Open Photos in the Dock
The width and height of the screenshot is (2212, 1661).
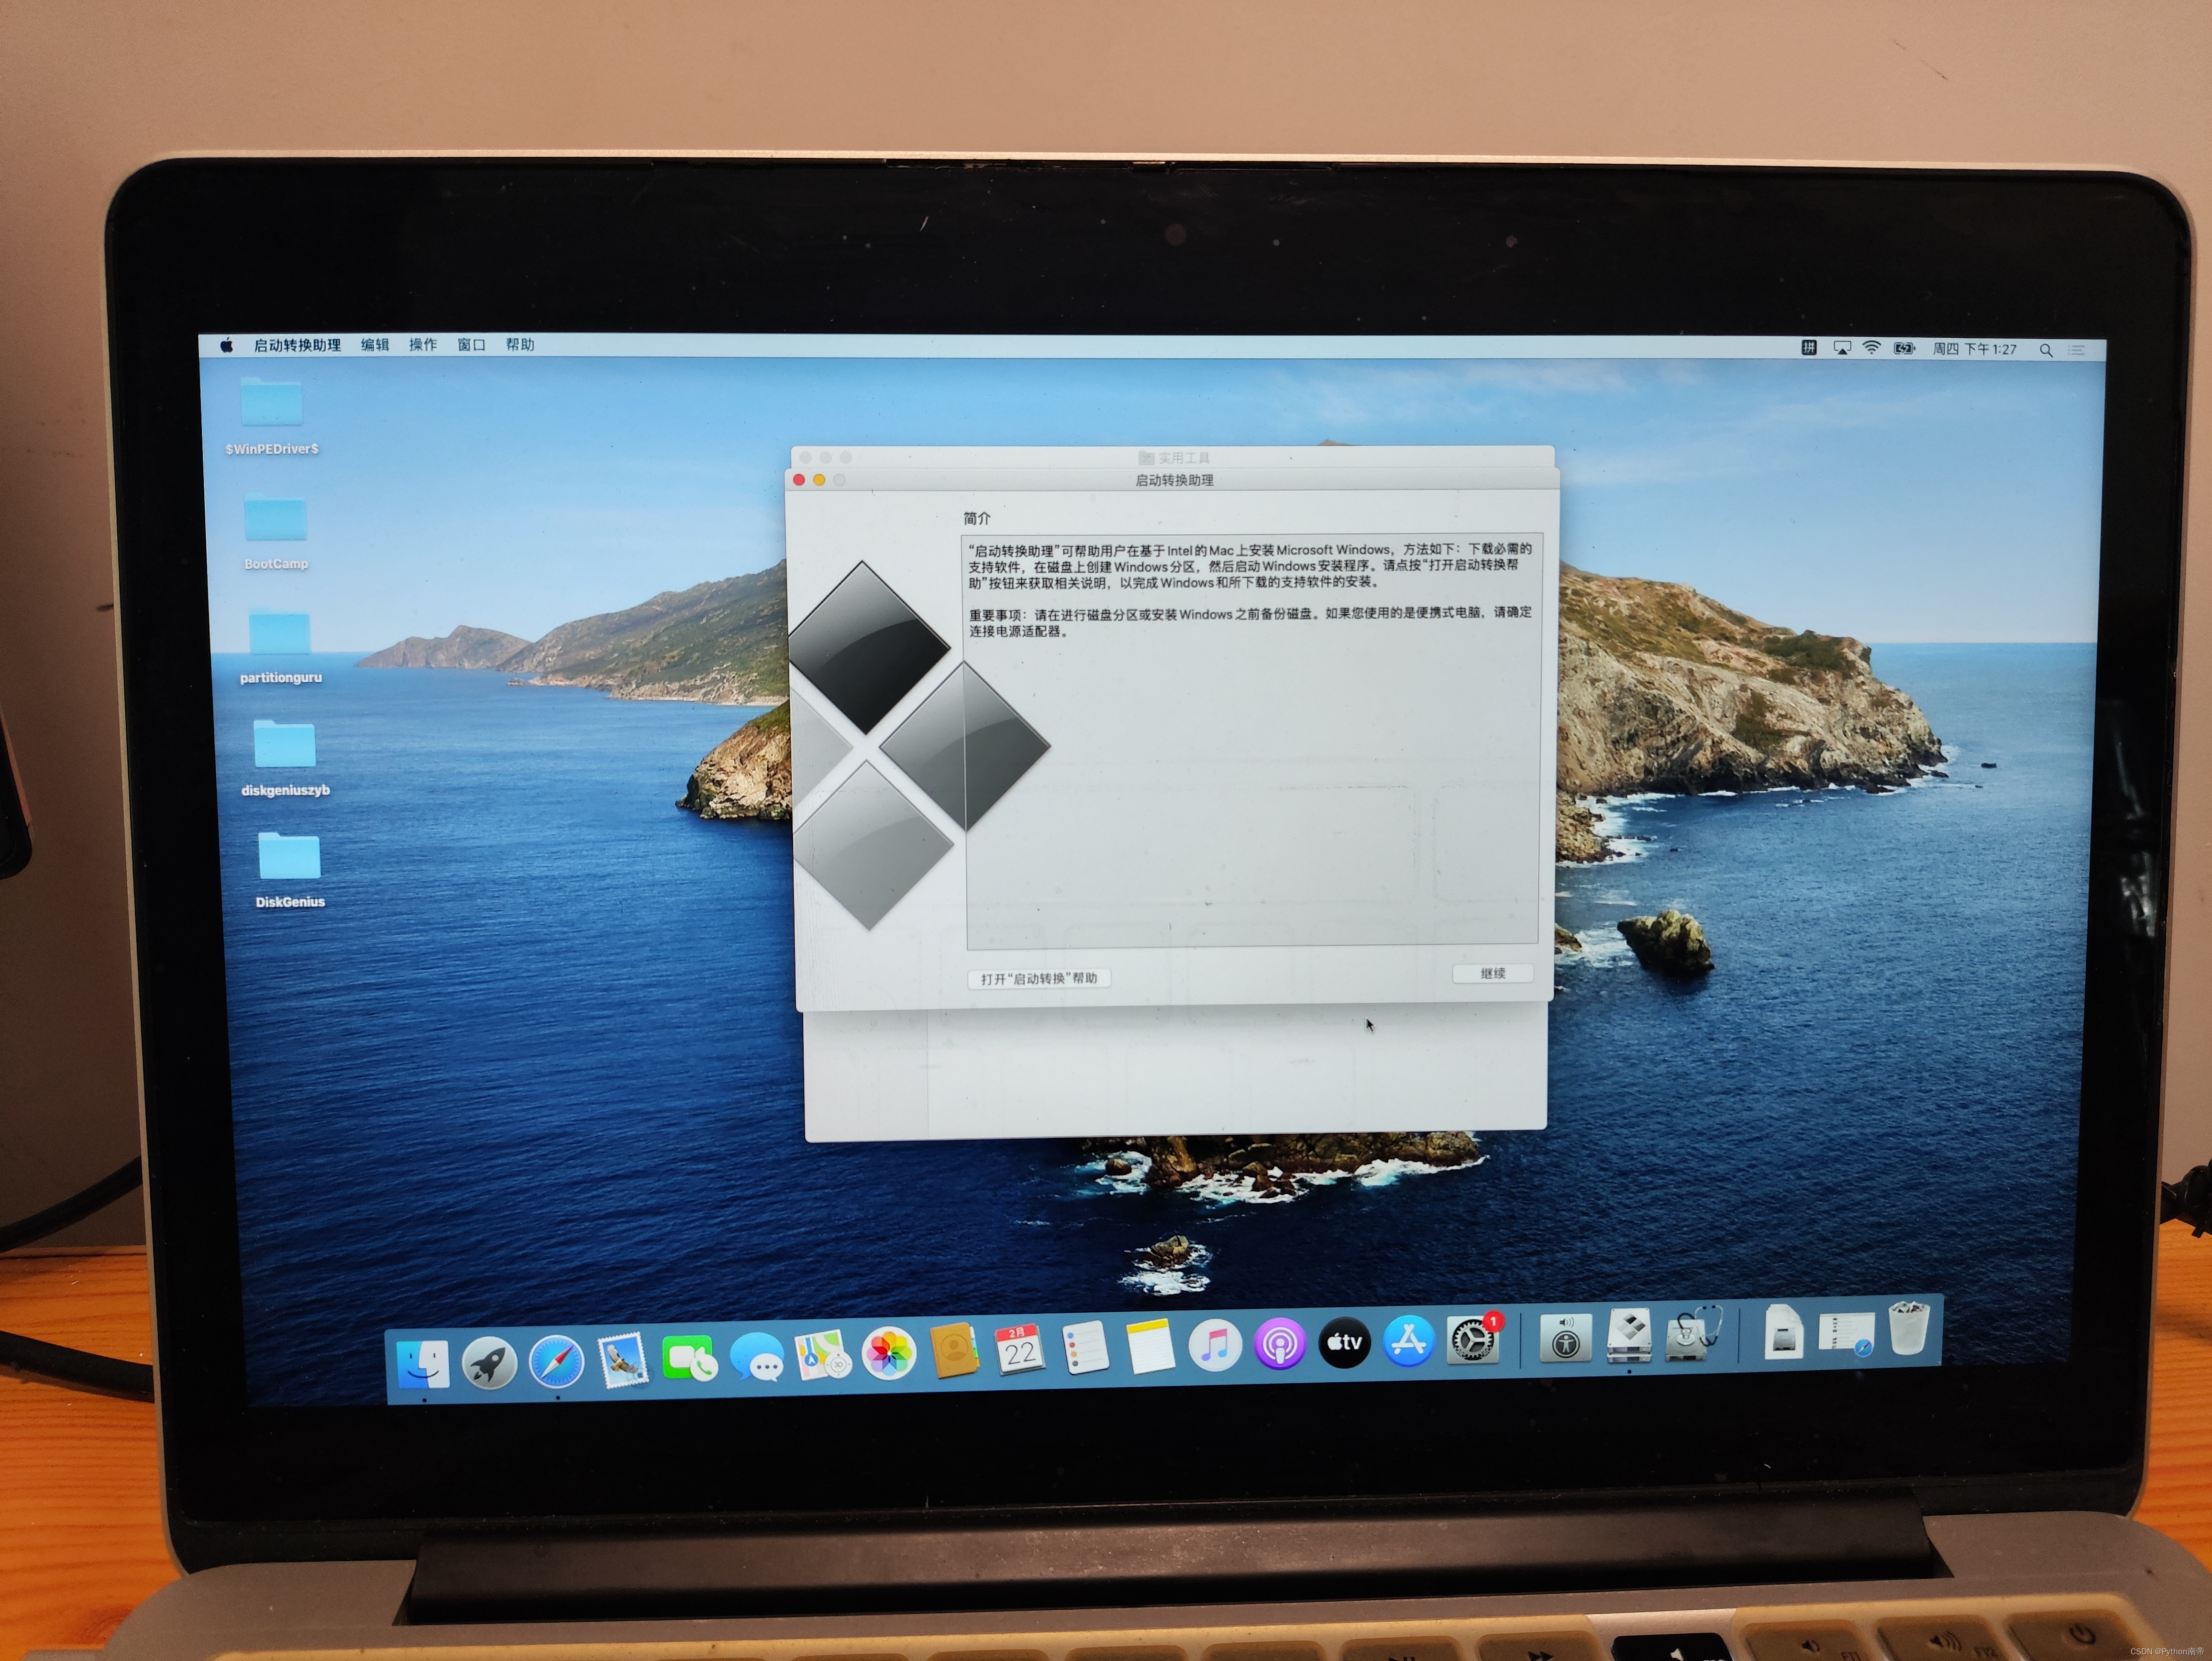pyautogui.click(x=888, y=1354)
